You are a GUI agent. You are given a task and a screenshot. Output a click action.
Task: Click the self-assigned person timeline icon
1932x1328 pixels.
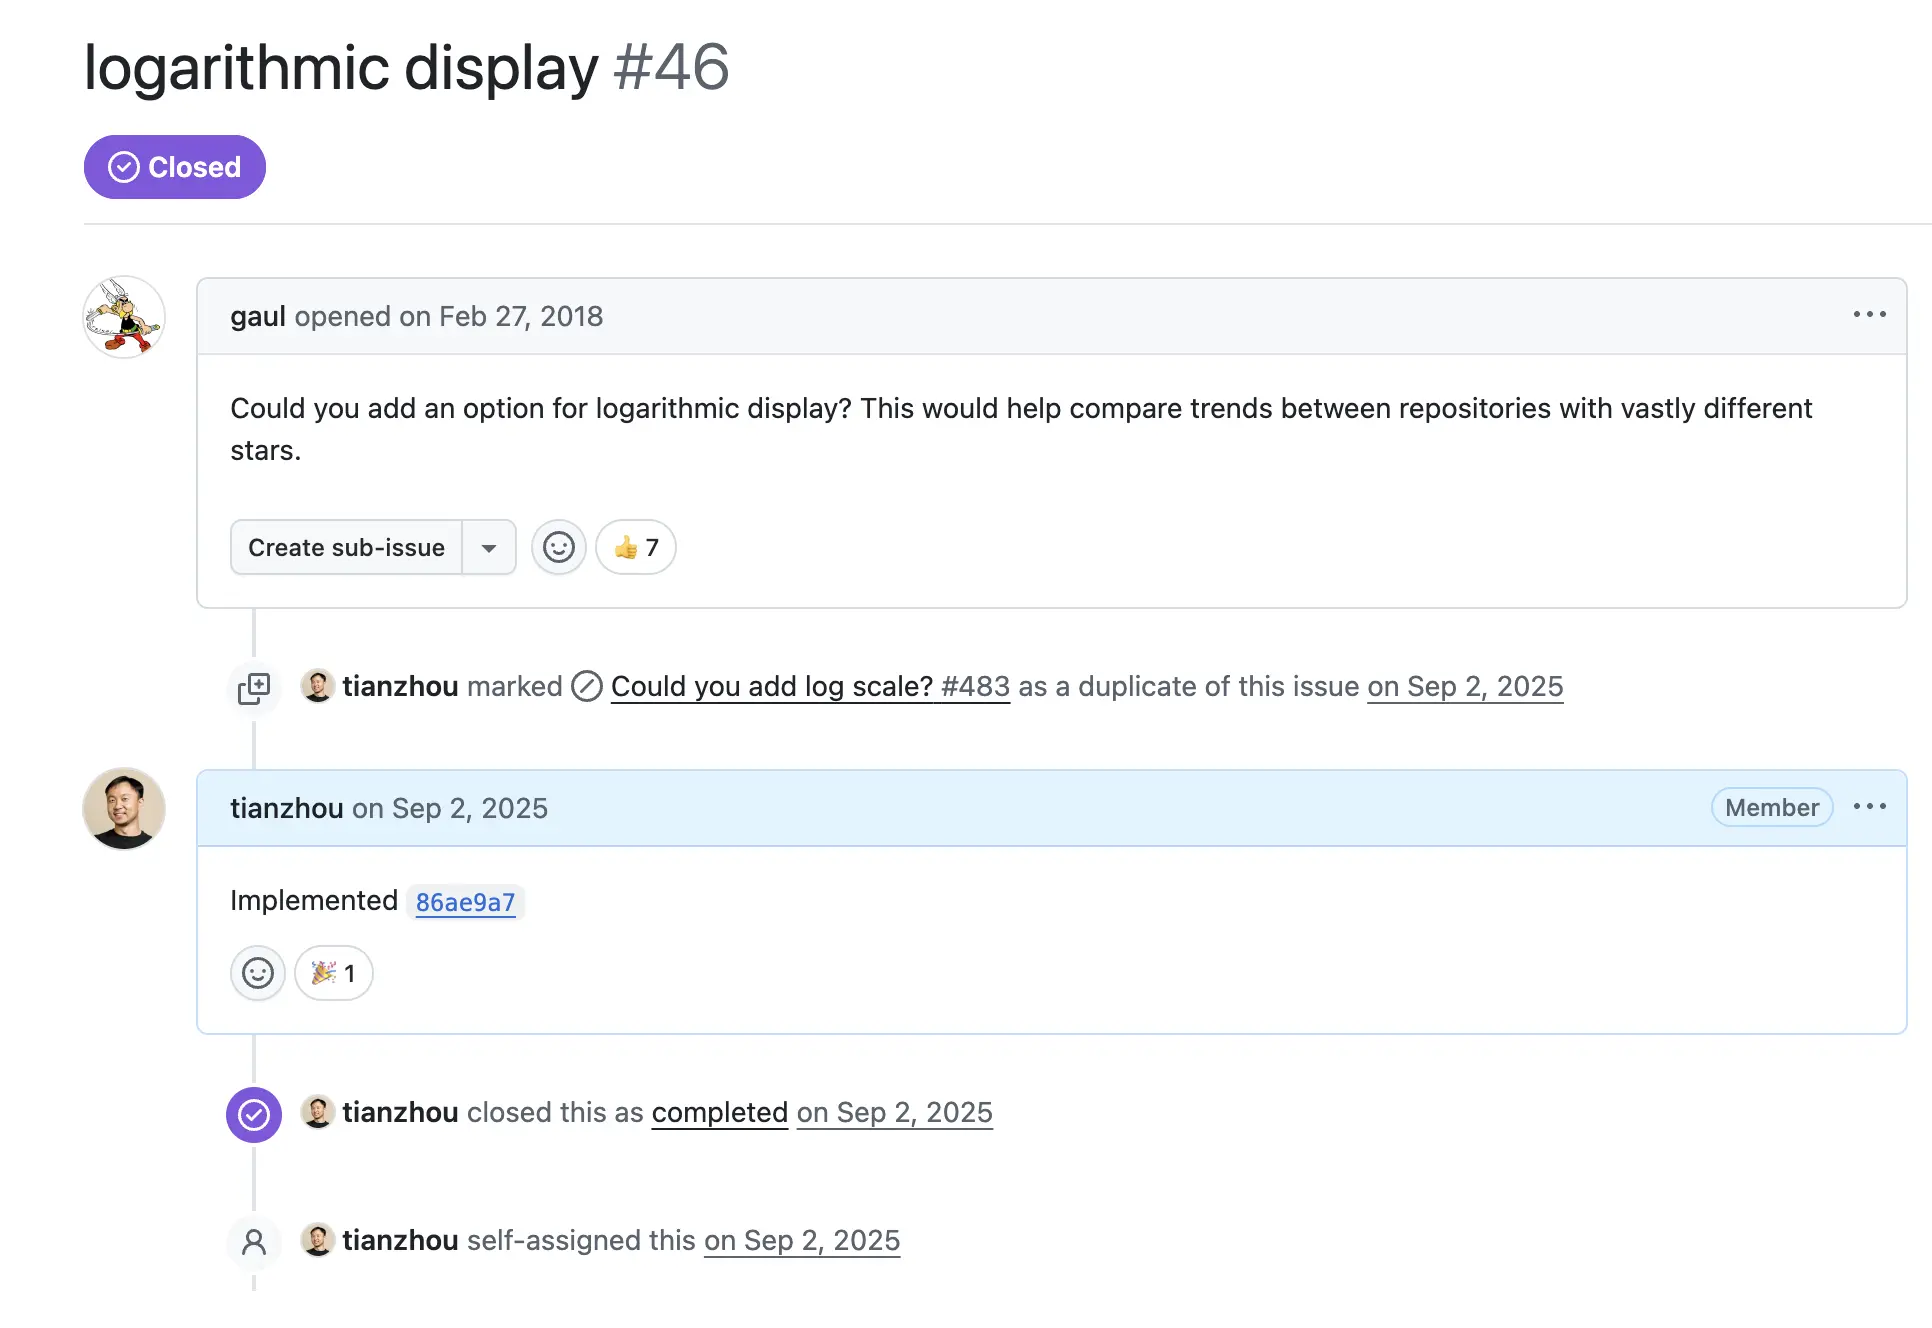click(x=254, y=1242)
